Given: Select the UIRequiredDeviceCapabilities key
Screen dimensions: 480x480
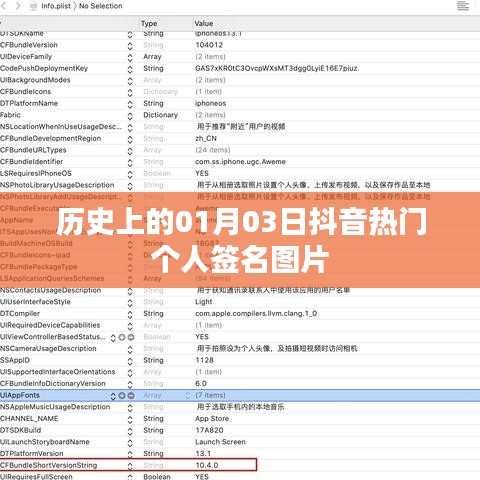Looking at the screenshot, I should (x=50, y=325).
